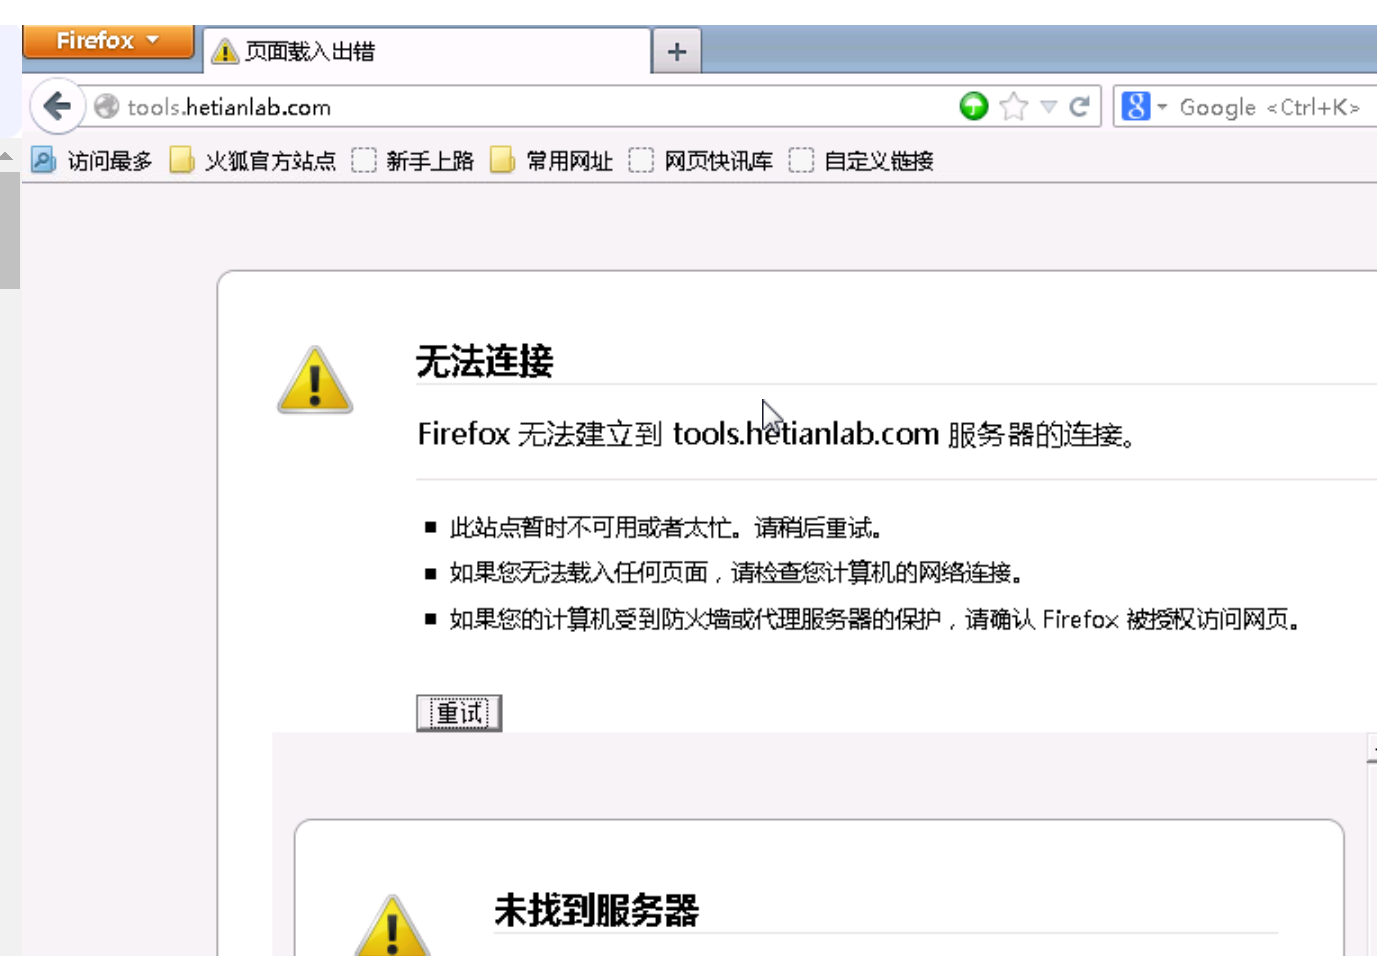Viewport: 1377px width, 956px height.
Task: Bookmark this page with the star icon
Action: (1014, 107)
